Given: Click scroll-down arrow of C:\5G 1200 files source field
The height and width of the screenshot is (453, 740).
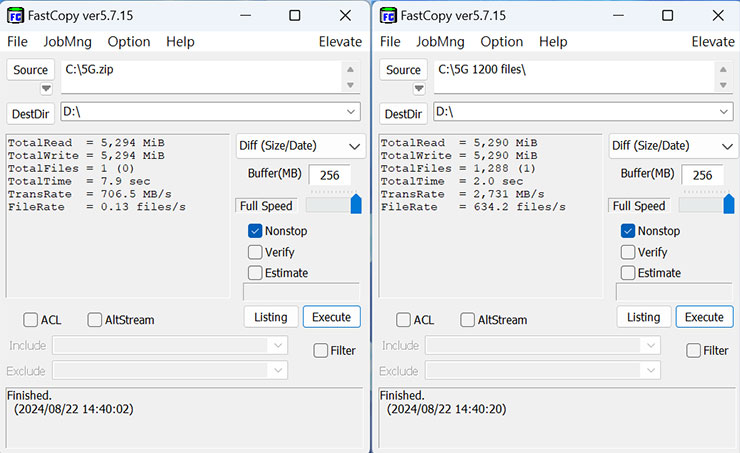Looking at the screenshot, I should coord(723,85).
